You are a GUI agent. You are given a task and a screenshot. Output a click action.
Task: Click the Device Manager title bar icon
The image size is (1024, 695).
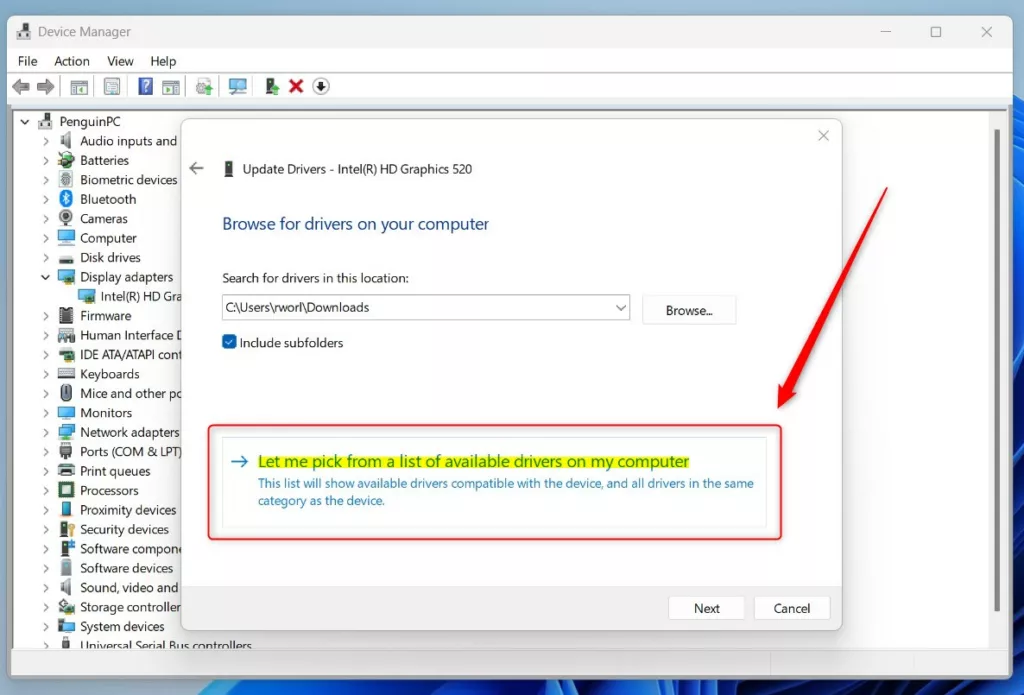click(x=24, y=31)
